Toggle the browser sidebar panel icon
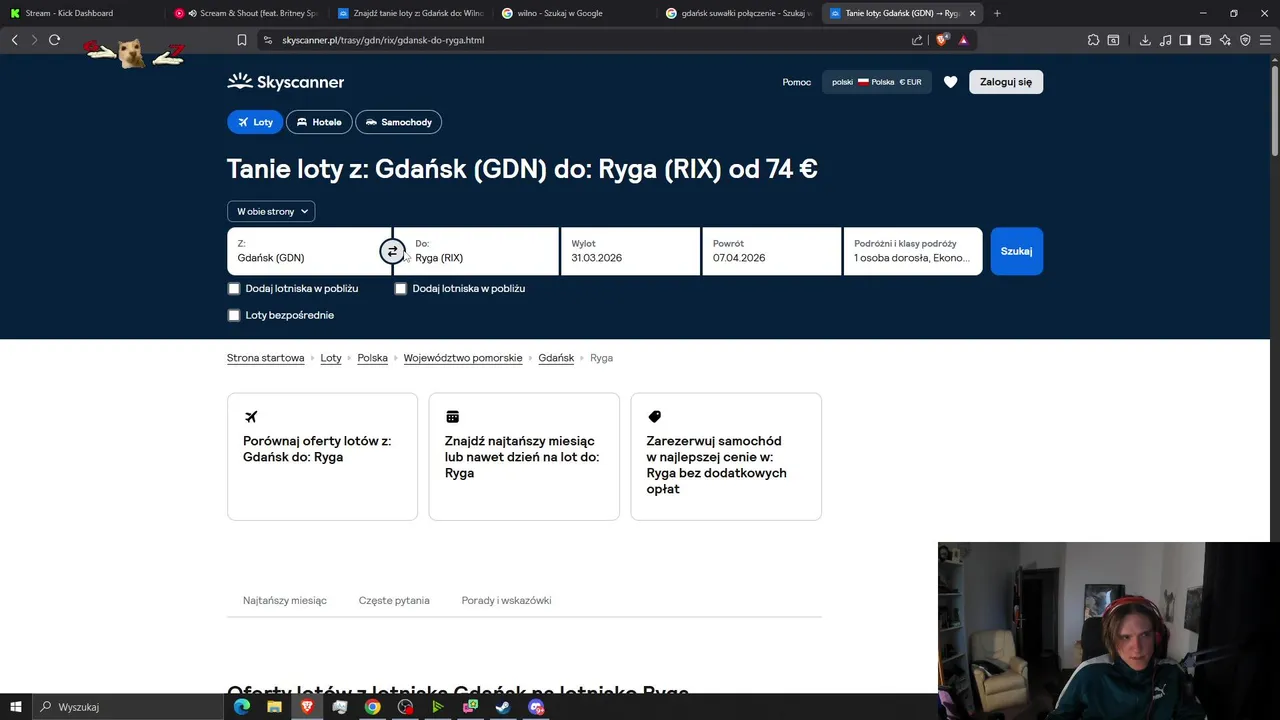Screen dimensions: 1280x720 click(1185, 40)
